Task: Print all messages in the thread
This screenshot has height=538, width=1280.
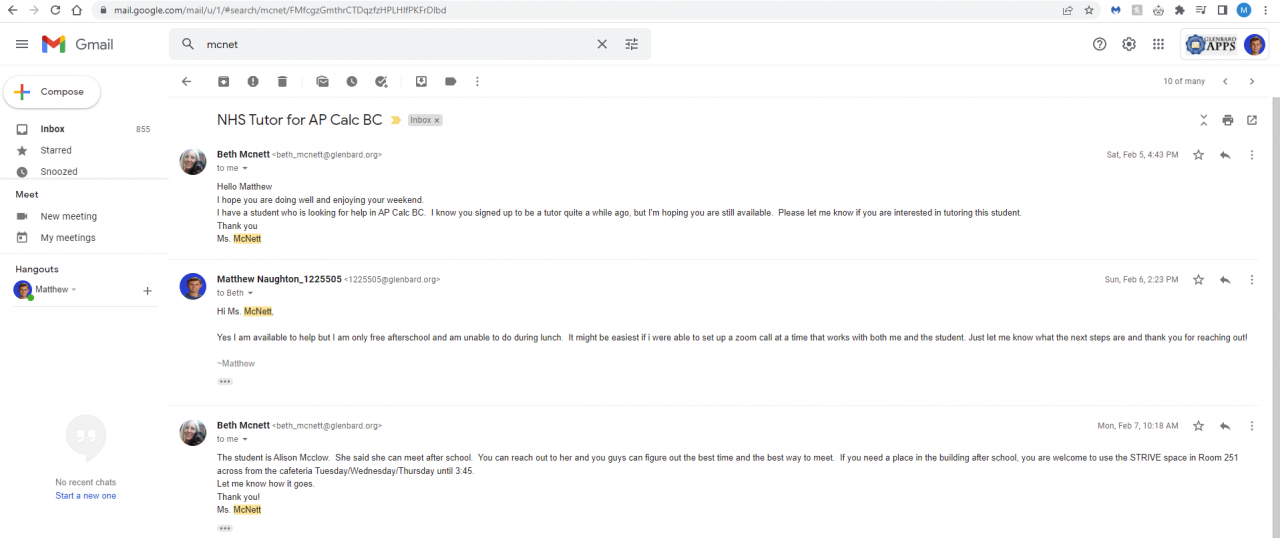Action: point(1228,120)
